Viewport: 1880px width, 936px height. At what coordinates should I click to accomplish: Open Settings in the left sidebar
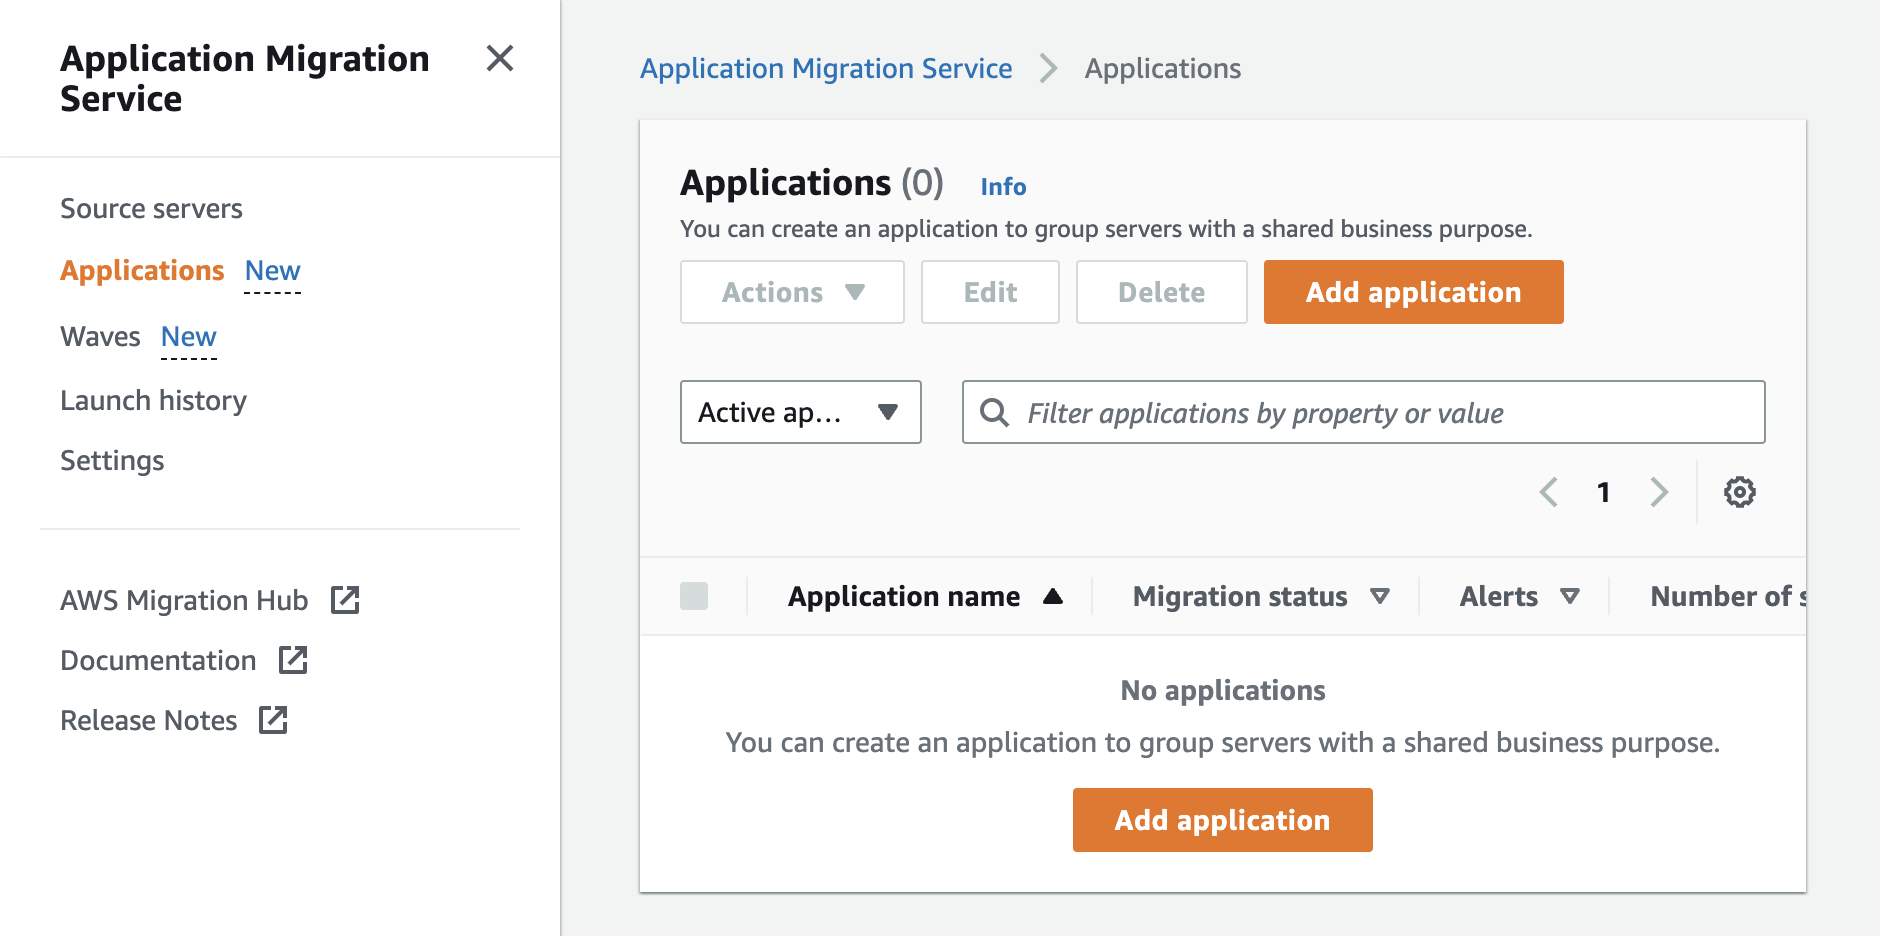tap(112, 460)
